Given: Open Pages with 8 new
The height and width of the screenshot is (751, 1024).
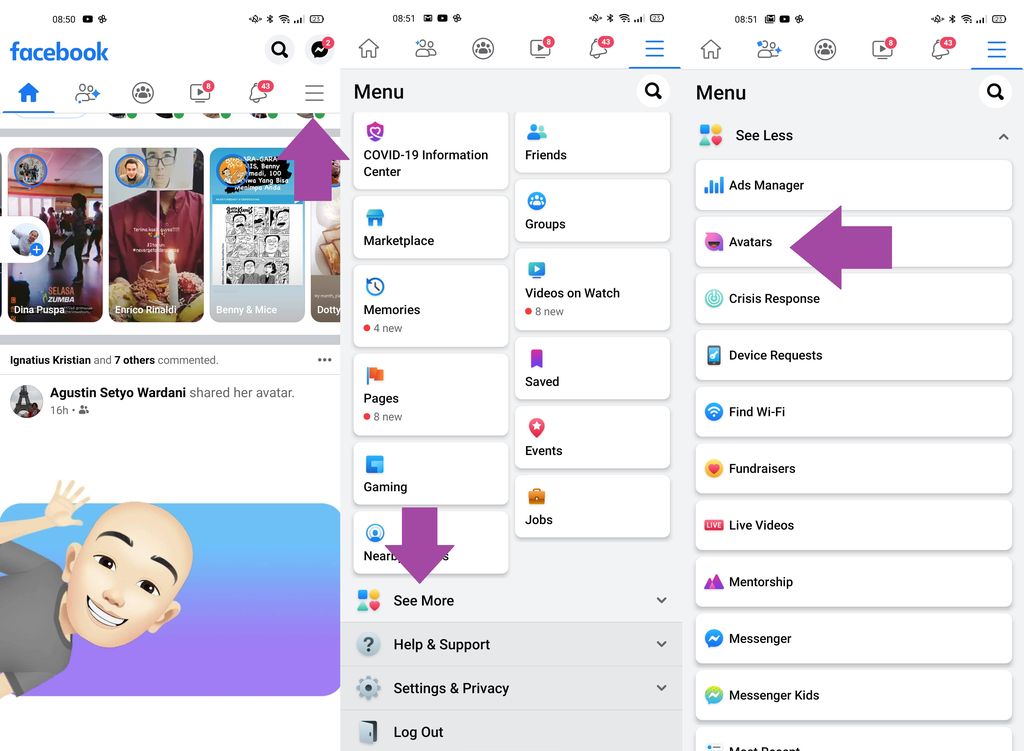Looking at the screenshot, I should click(430, 394).
